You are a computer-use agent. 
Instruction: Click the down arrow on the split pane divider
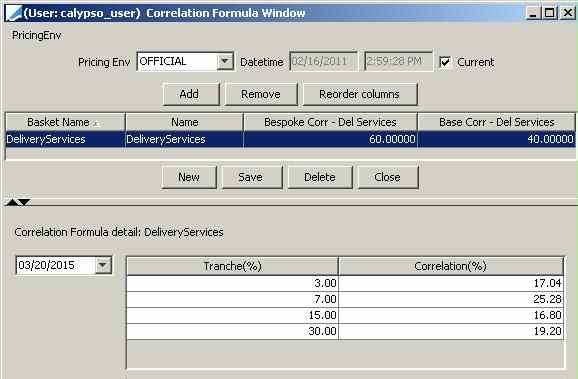pyautogui.click(x=24, y=202)
